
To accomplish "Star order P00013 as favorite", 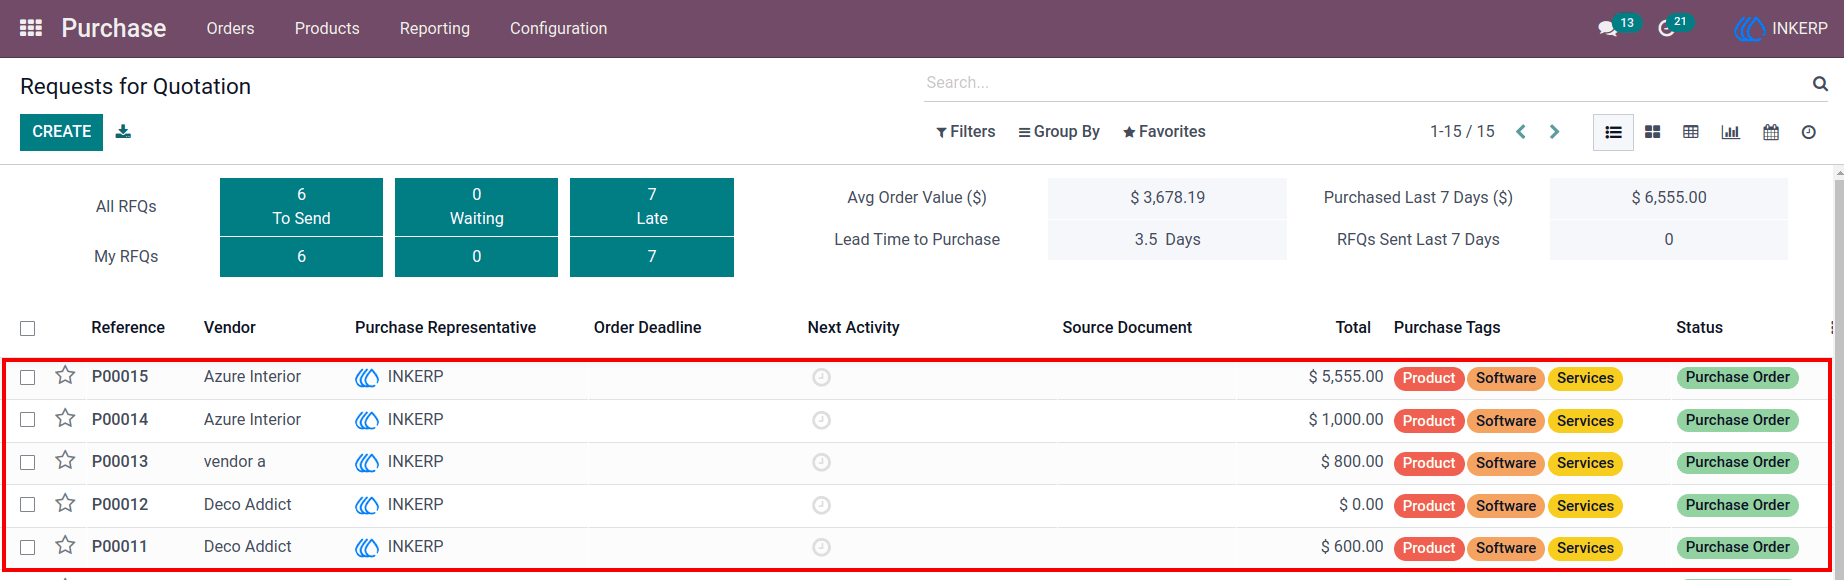I will [x=65, y=460].
